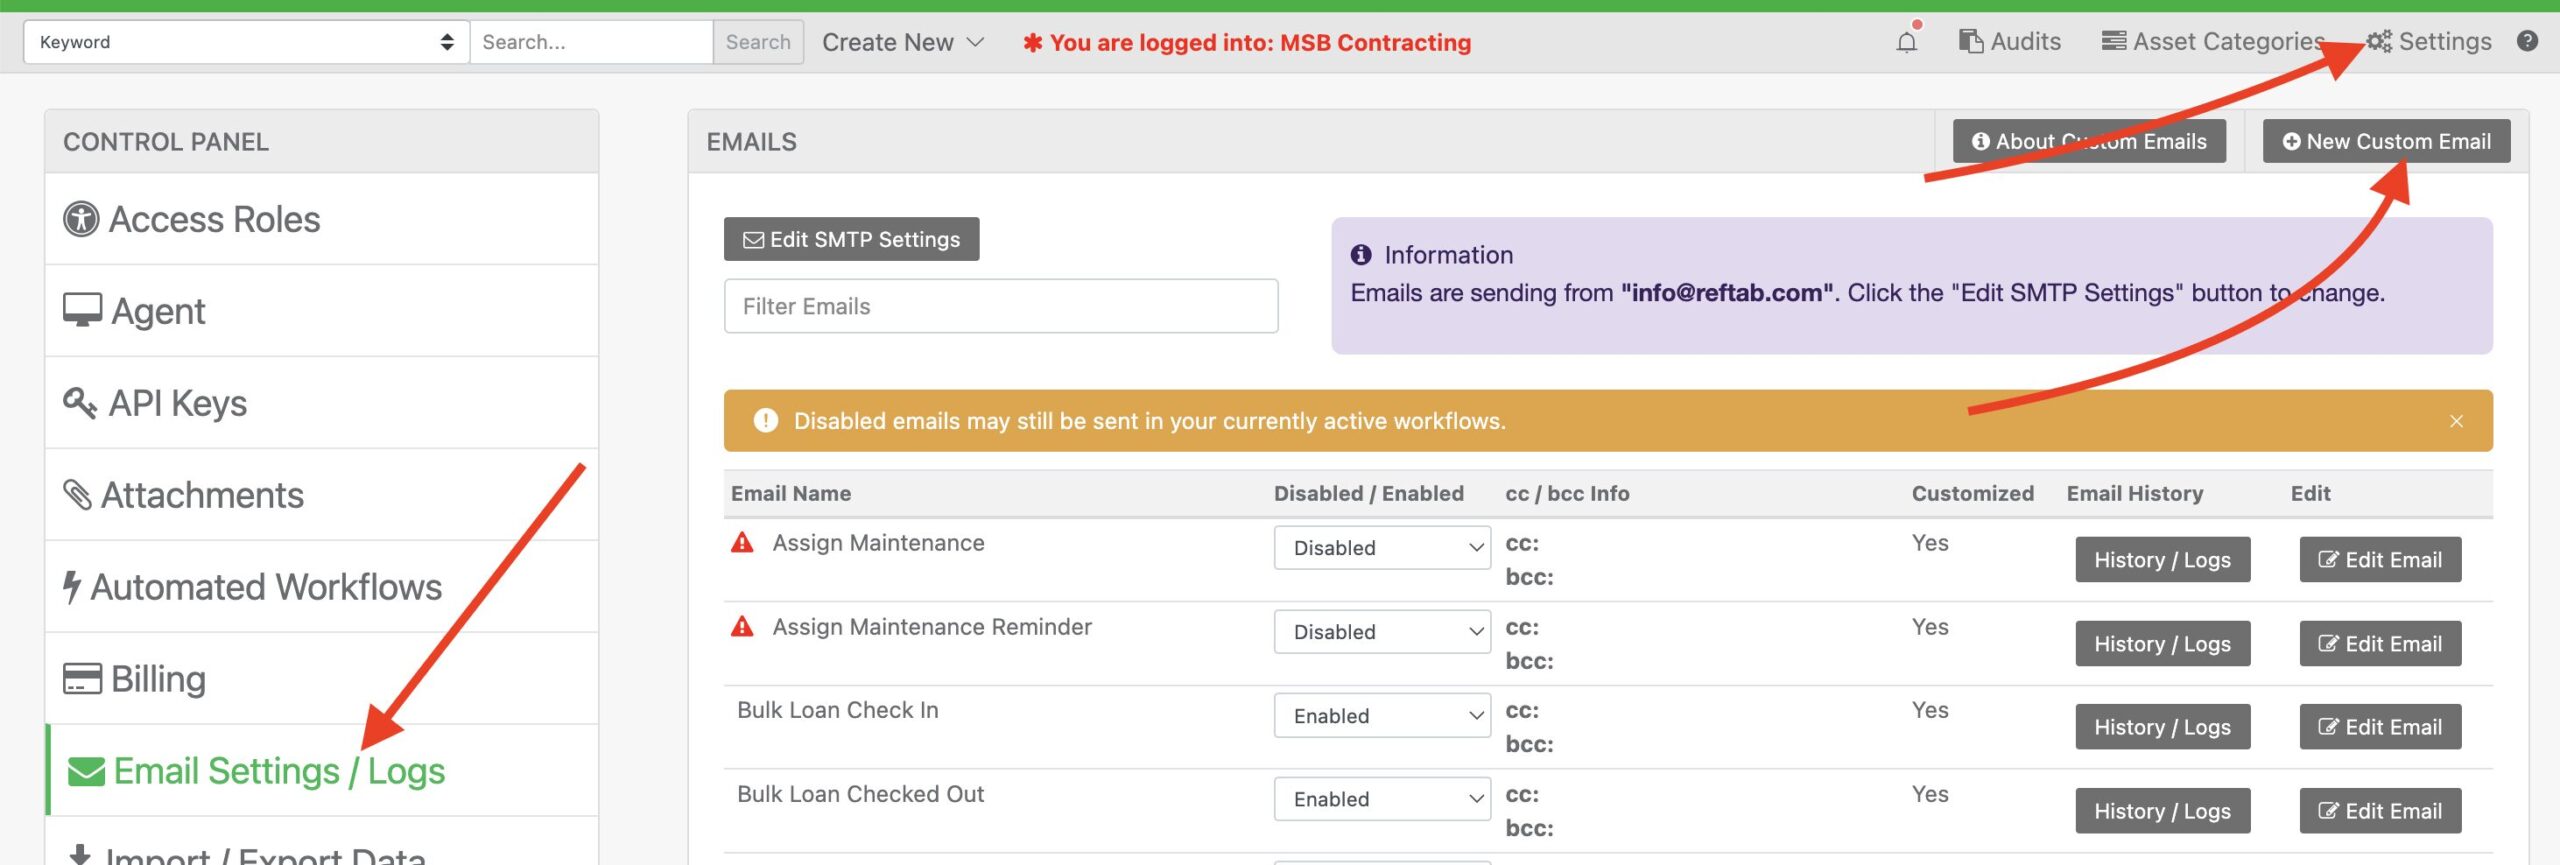Image resolution: width=2560 pixels, height=865 pixels.
Task: Click the help question mark icon
Action: click(2527, 41)
